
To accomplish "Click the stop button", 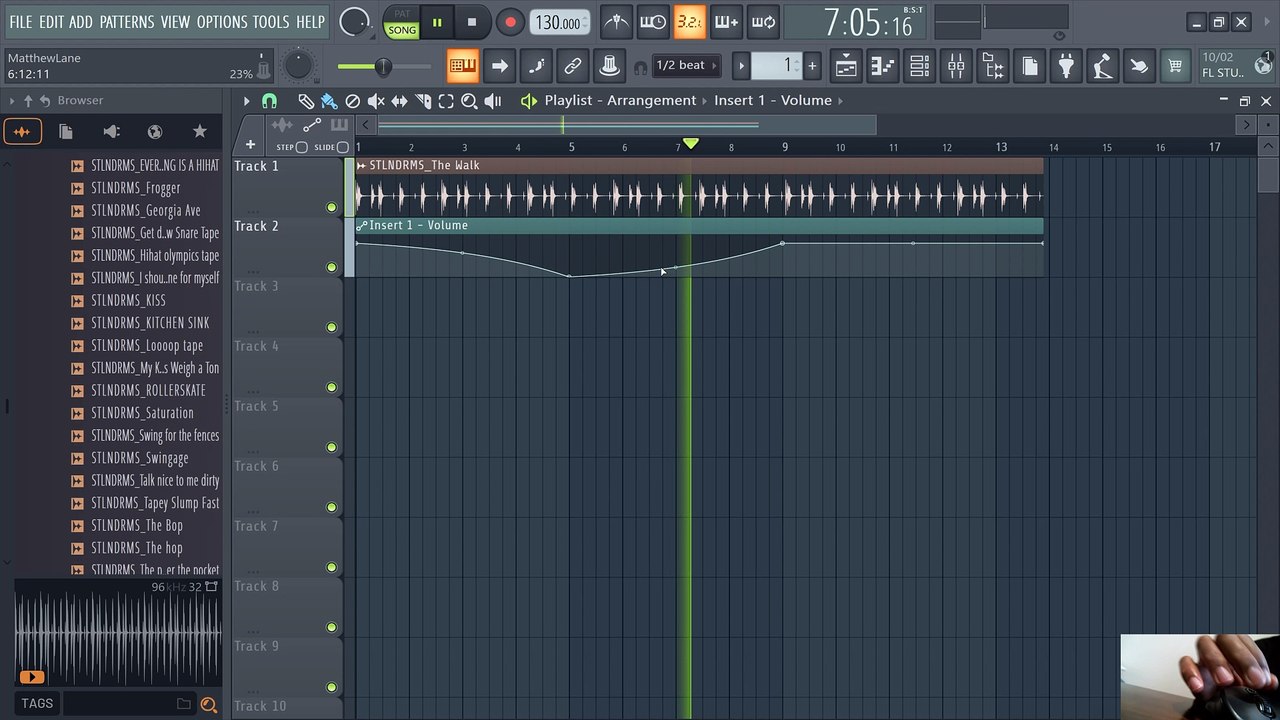I will pos(472,22).
